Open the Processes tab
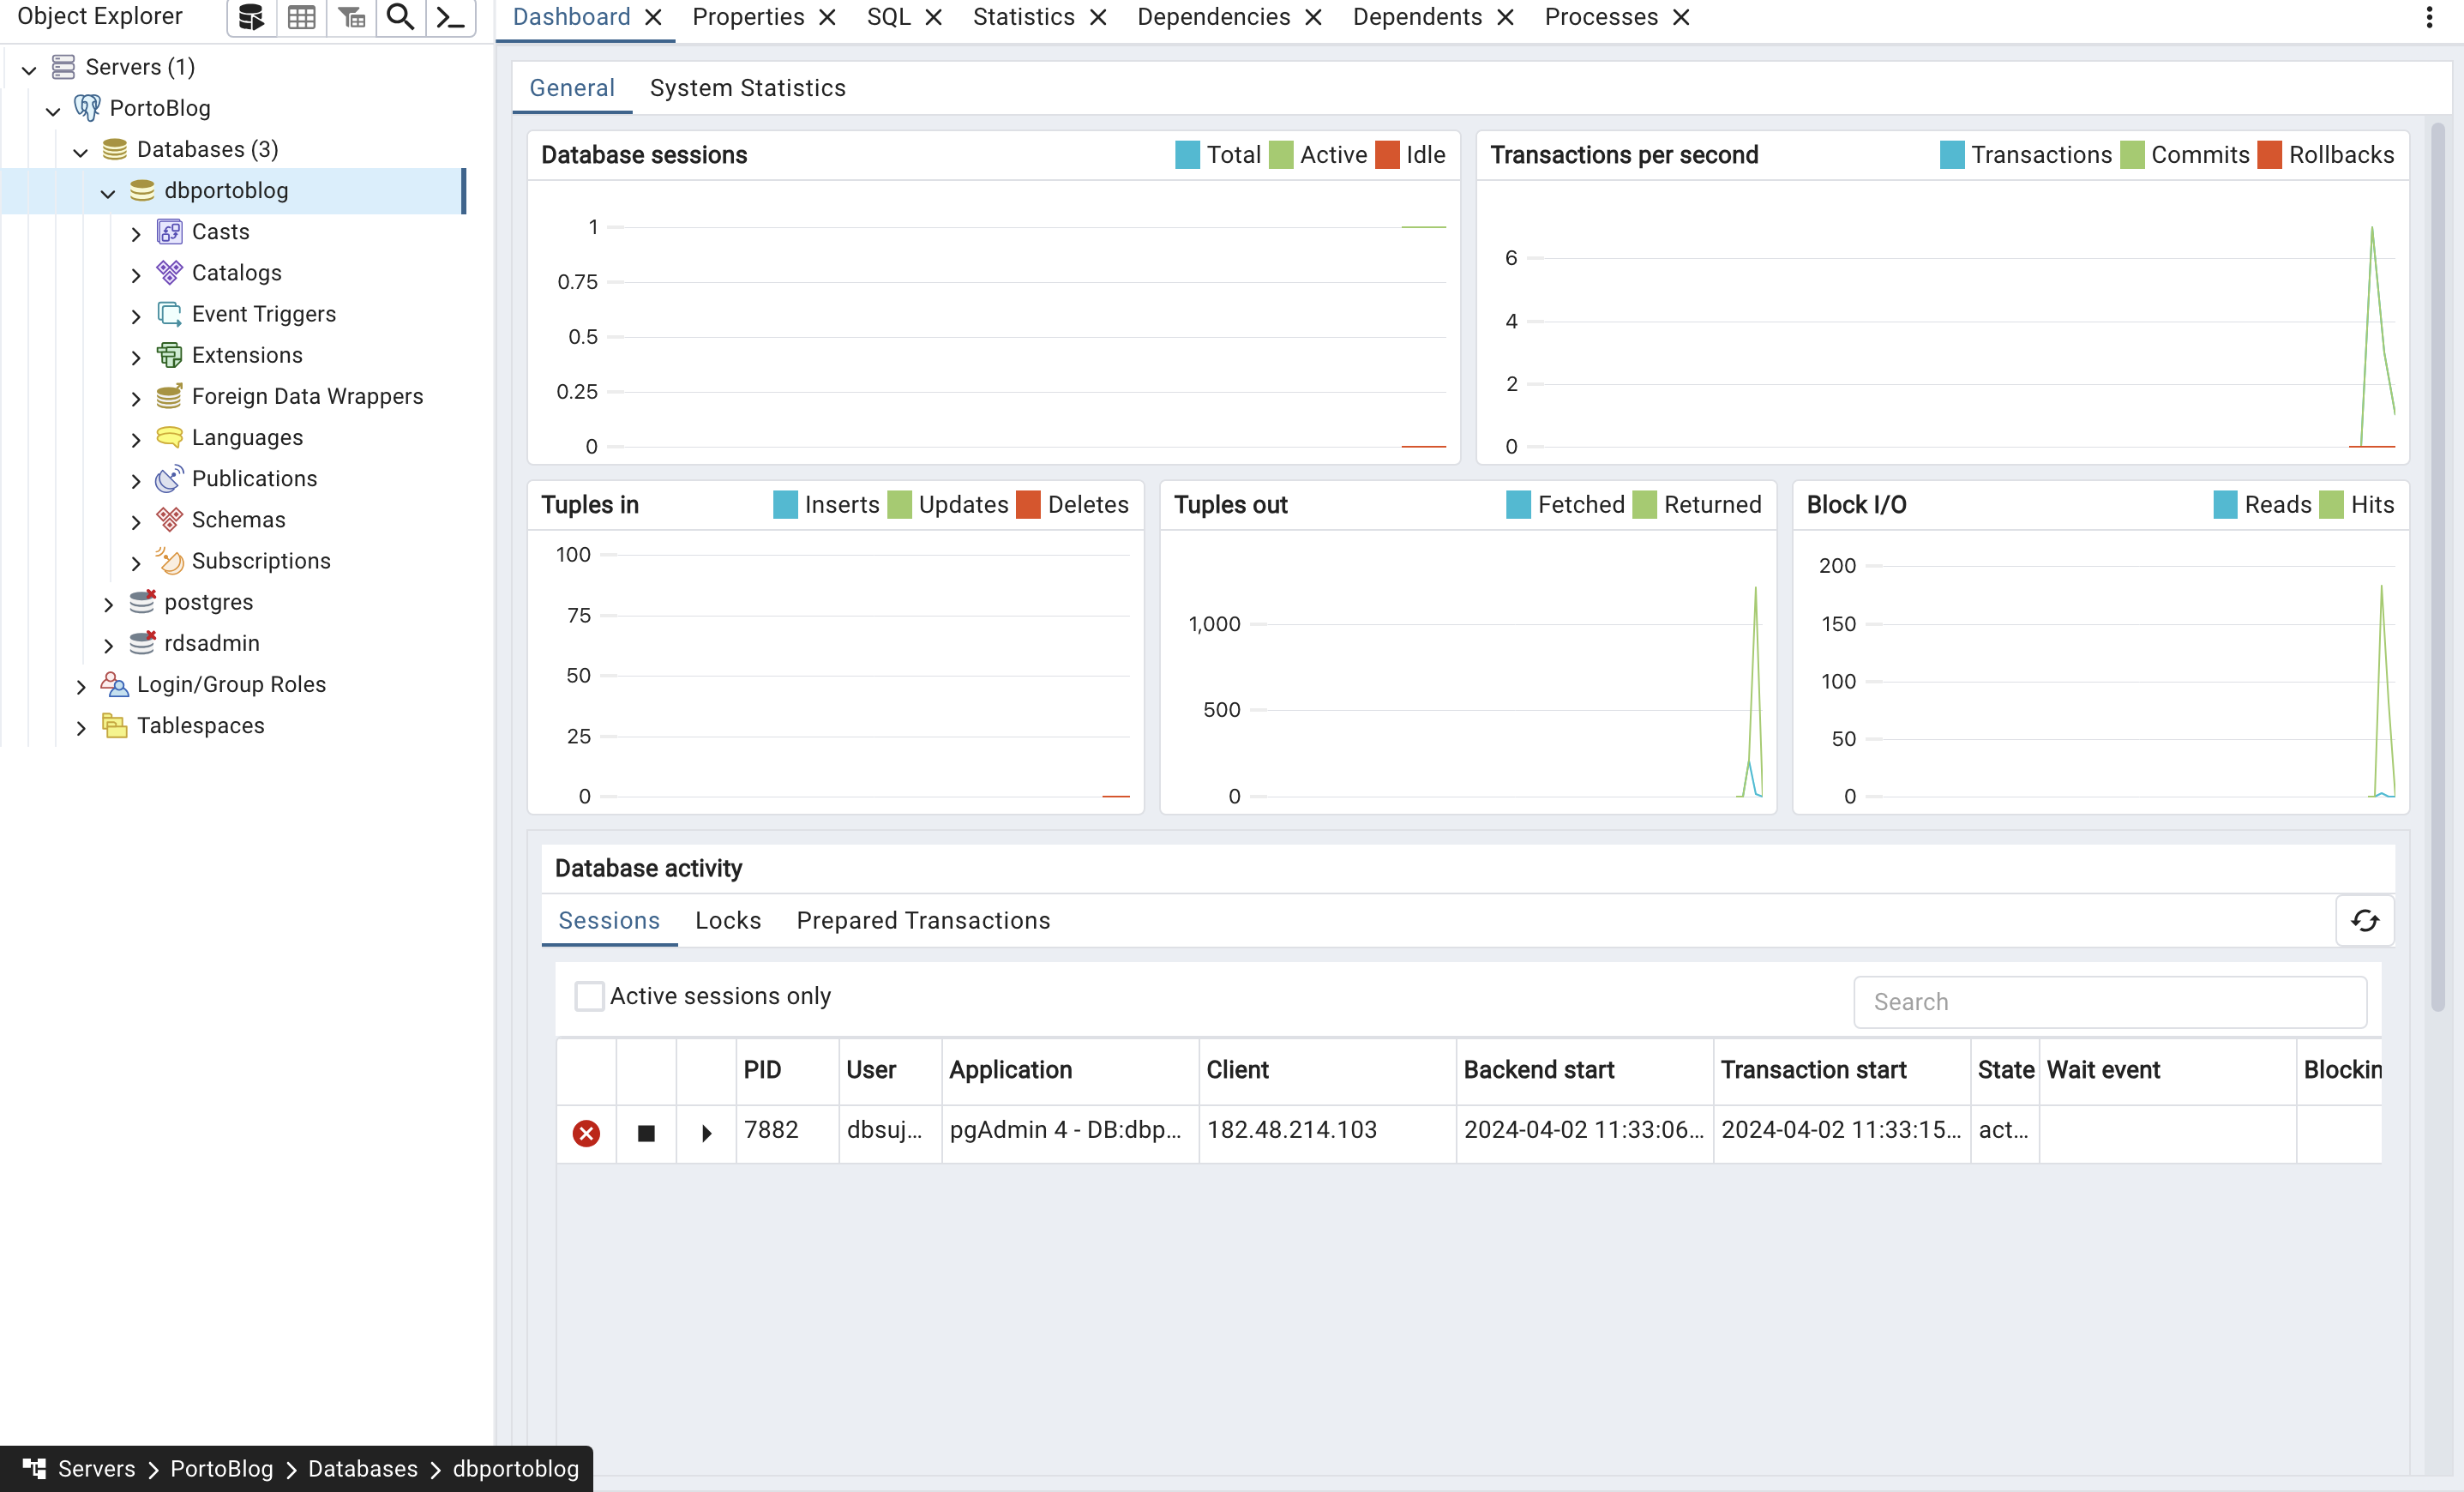 click(x=1601, y=17)
